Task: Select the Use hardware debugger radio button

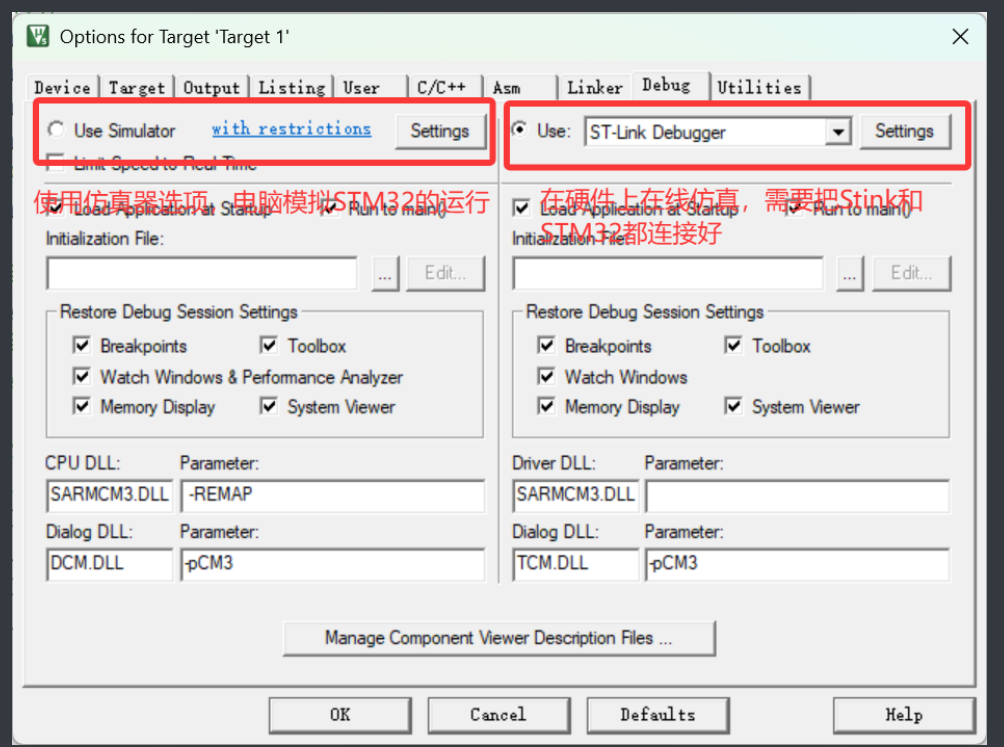Action: 520,130
